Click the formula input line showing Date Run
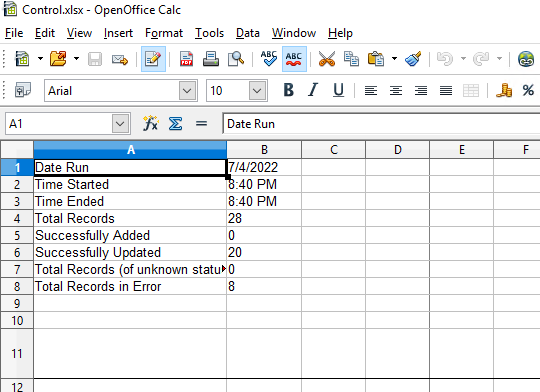Screen dimensions: 540x392 click(381, 124)
